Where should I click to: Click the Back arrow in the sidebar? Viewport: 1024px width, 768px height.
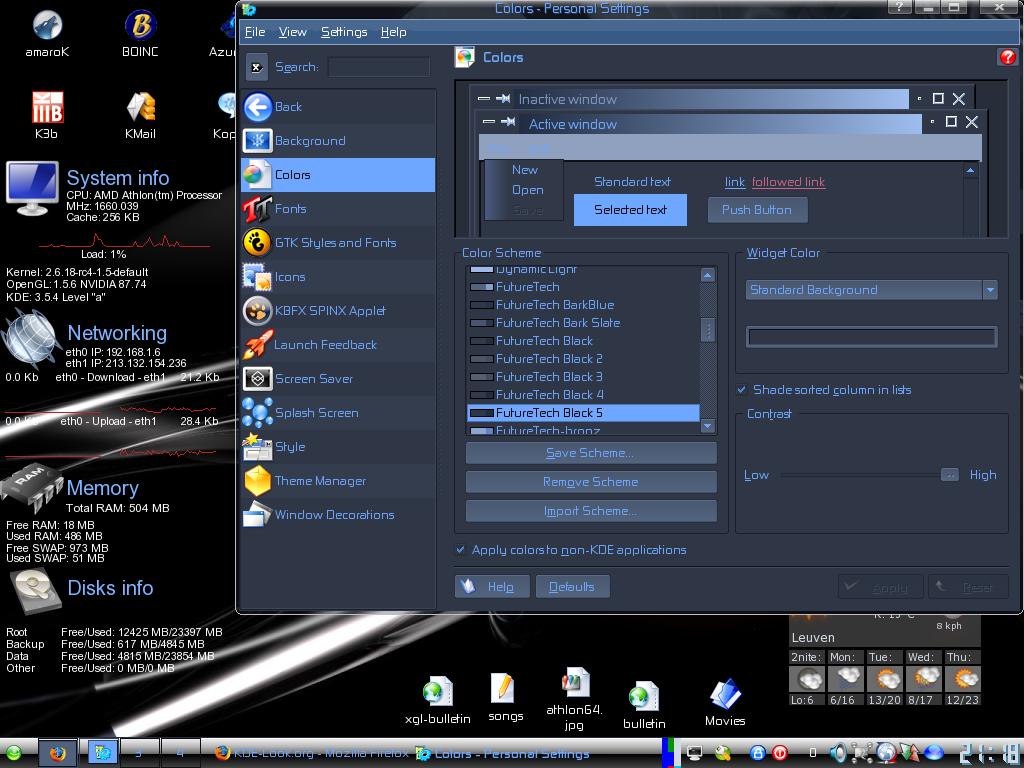[338, 106]
